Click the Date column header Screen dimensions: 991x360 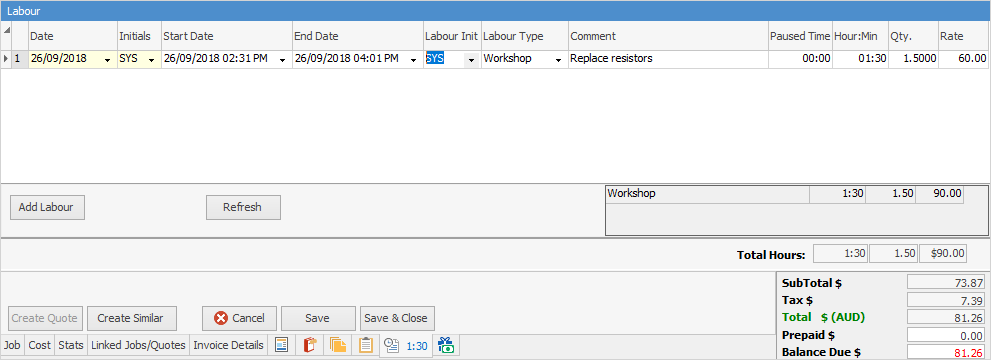coord(73,37)
